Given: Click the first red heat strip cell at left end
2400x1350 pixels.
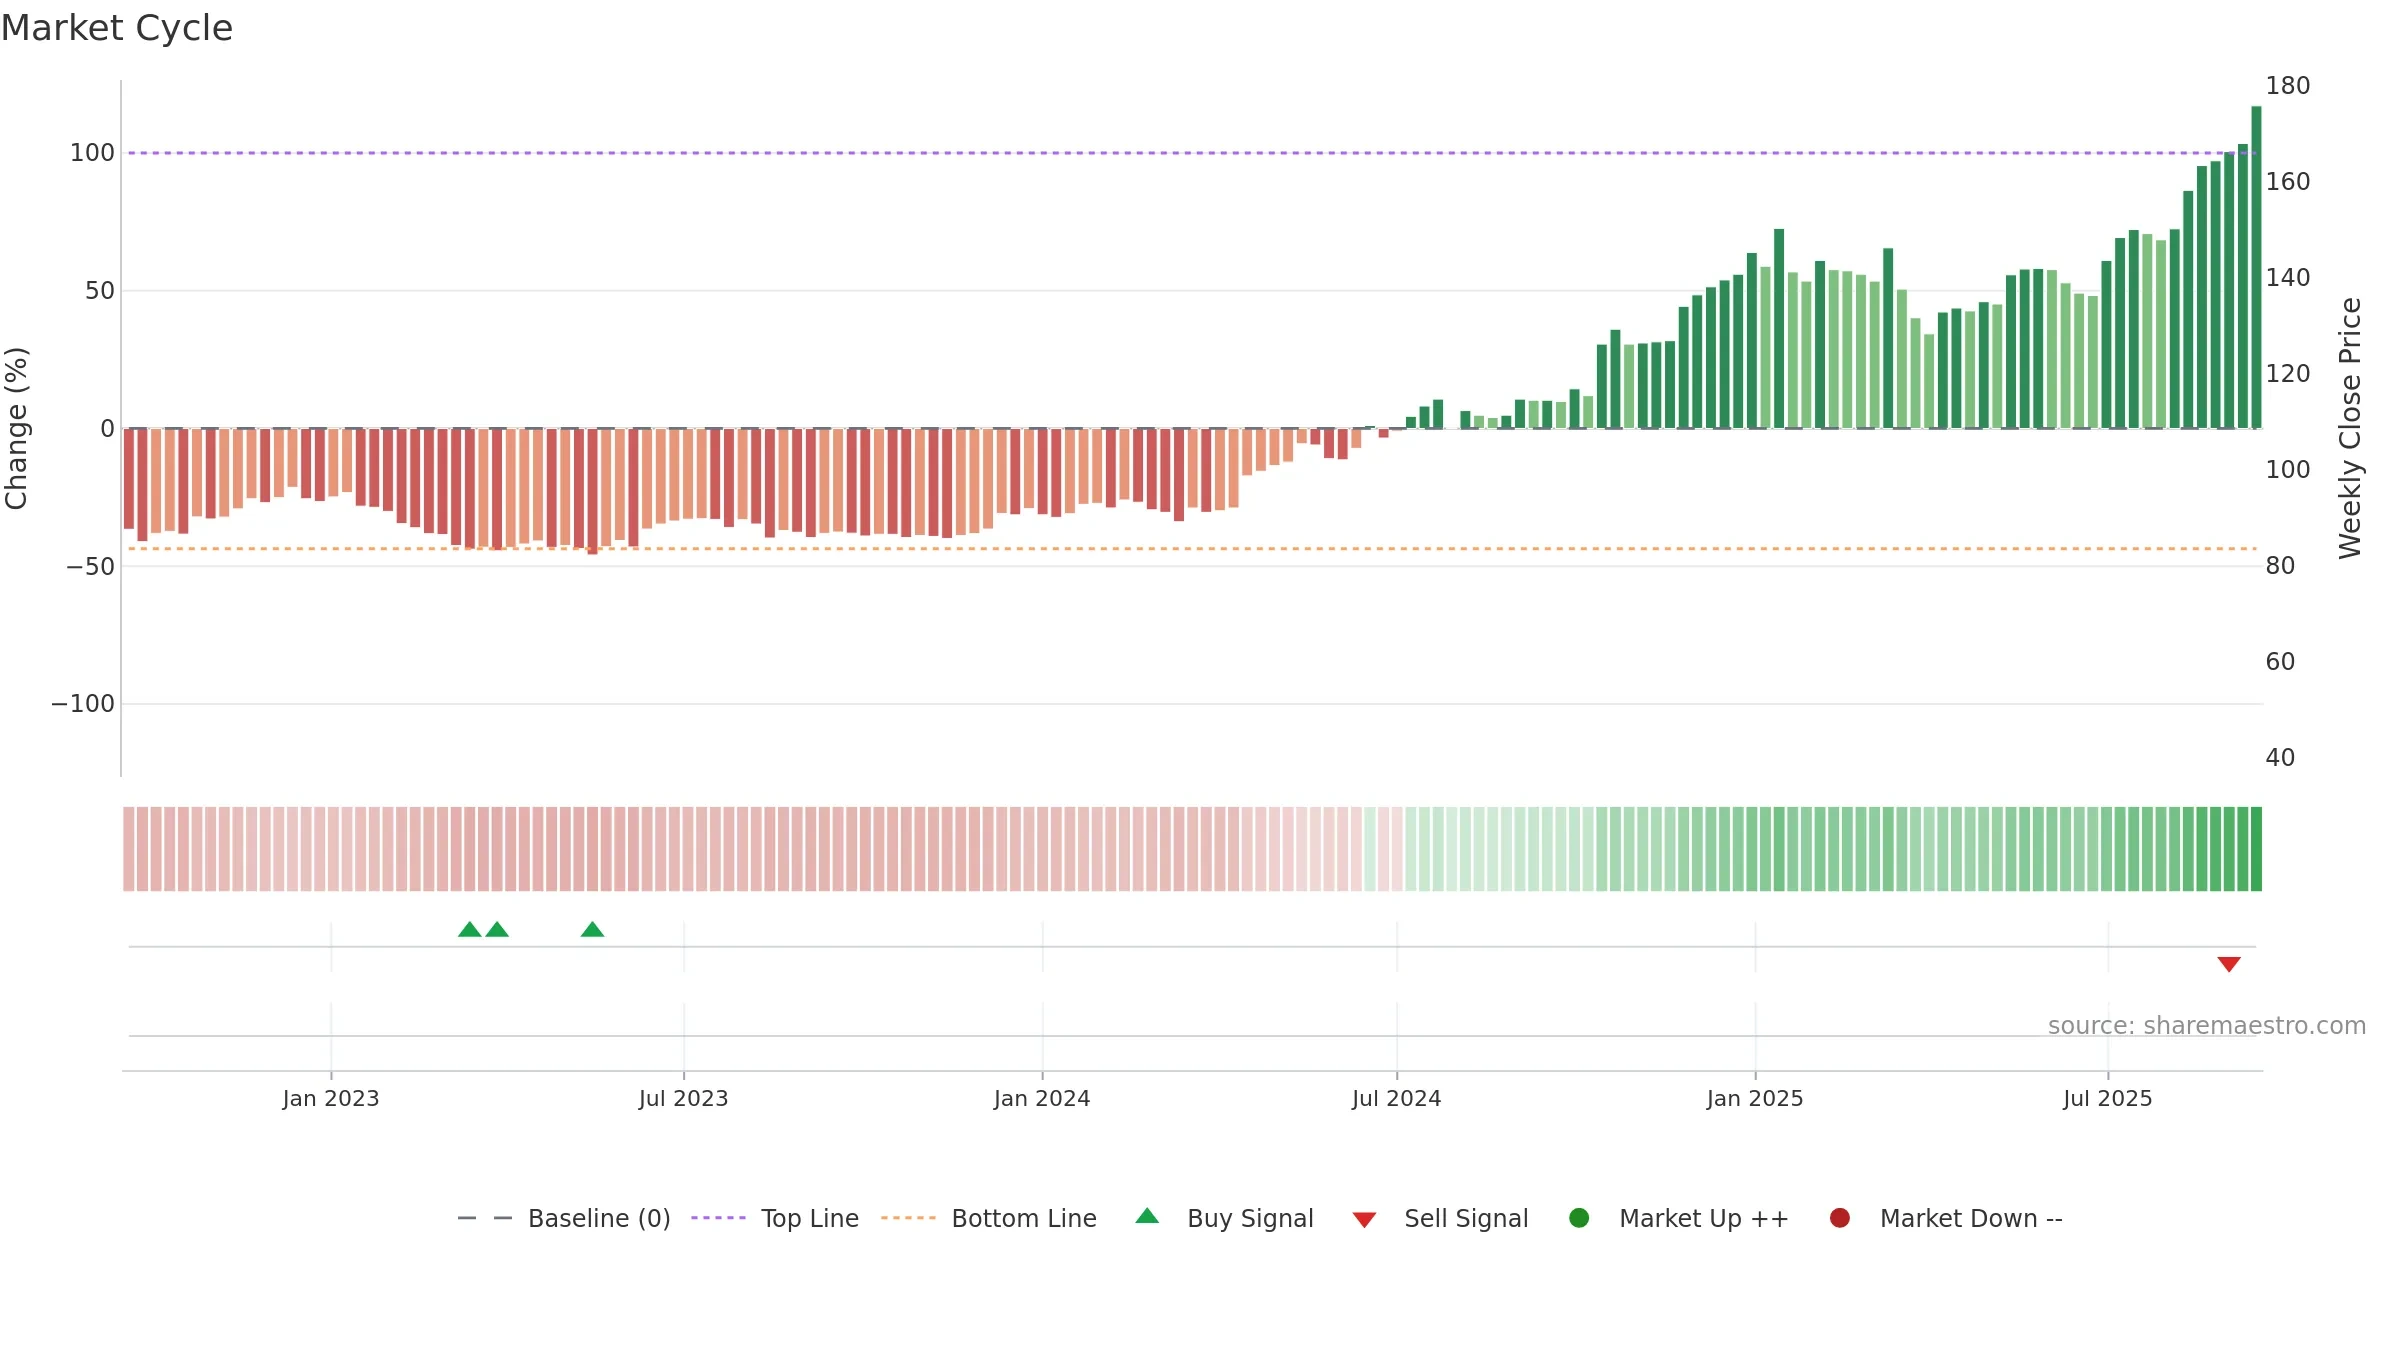Looking at the screenshot, I should [128, 849].
